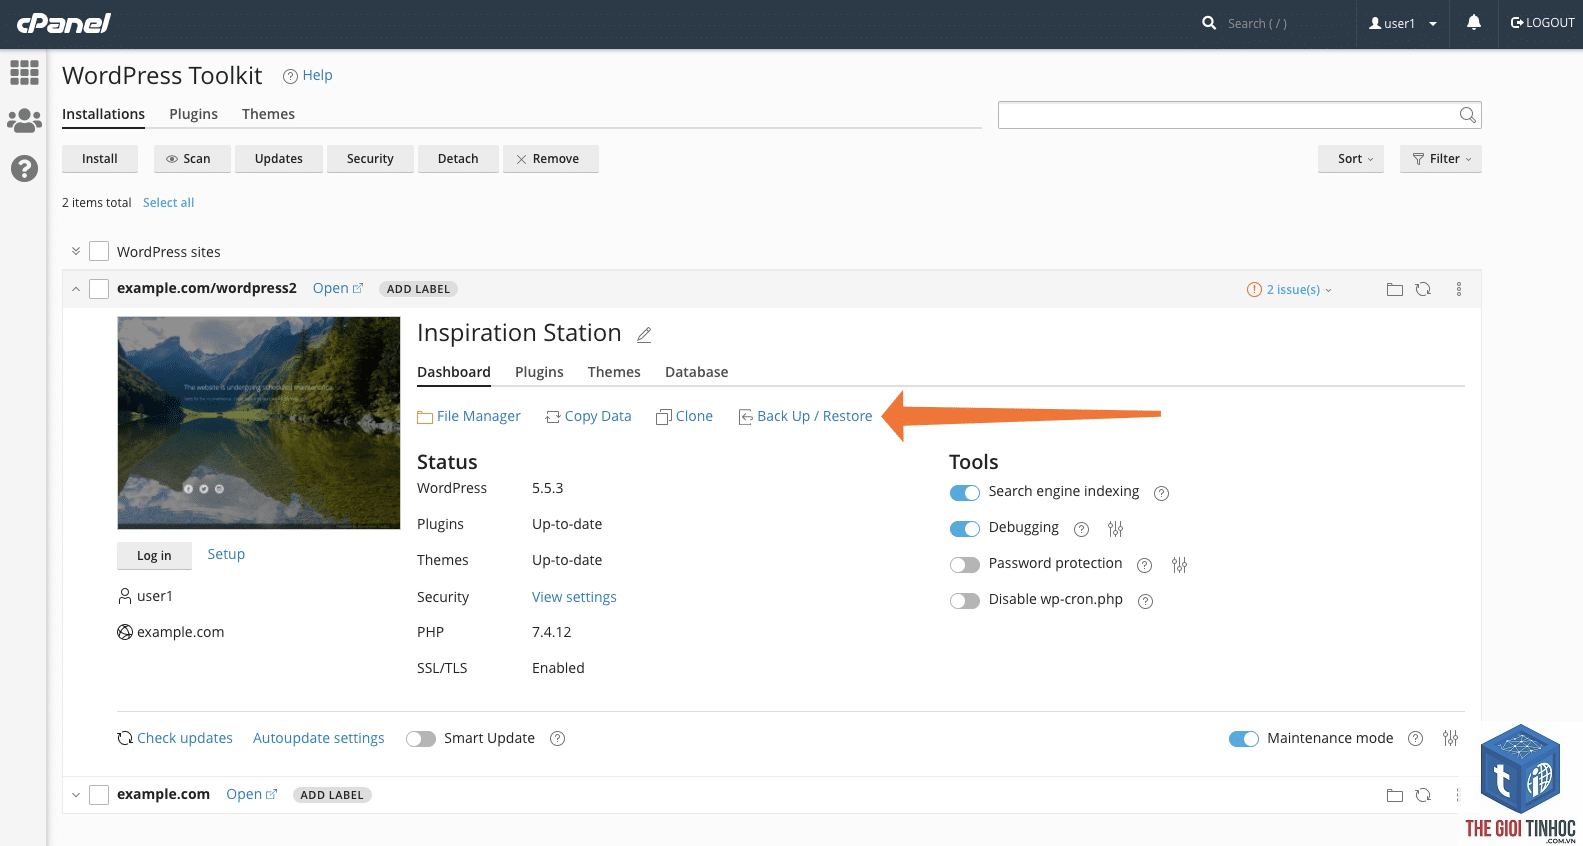This screenshot has height=846, width=1583.
Task: Open kebab menu for example.com/wordpress2
Action: coord(1459,289)
